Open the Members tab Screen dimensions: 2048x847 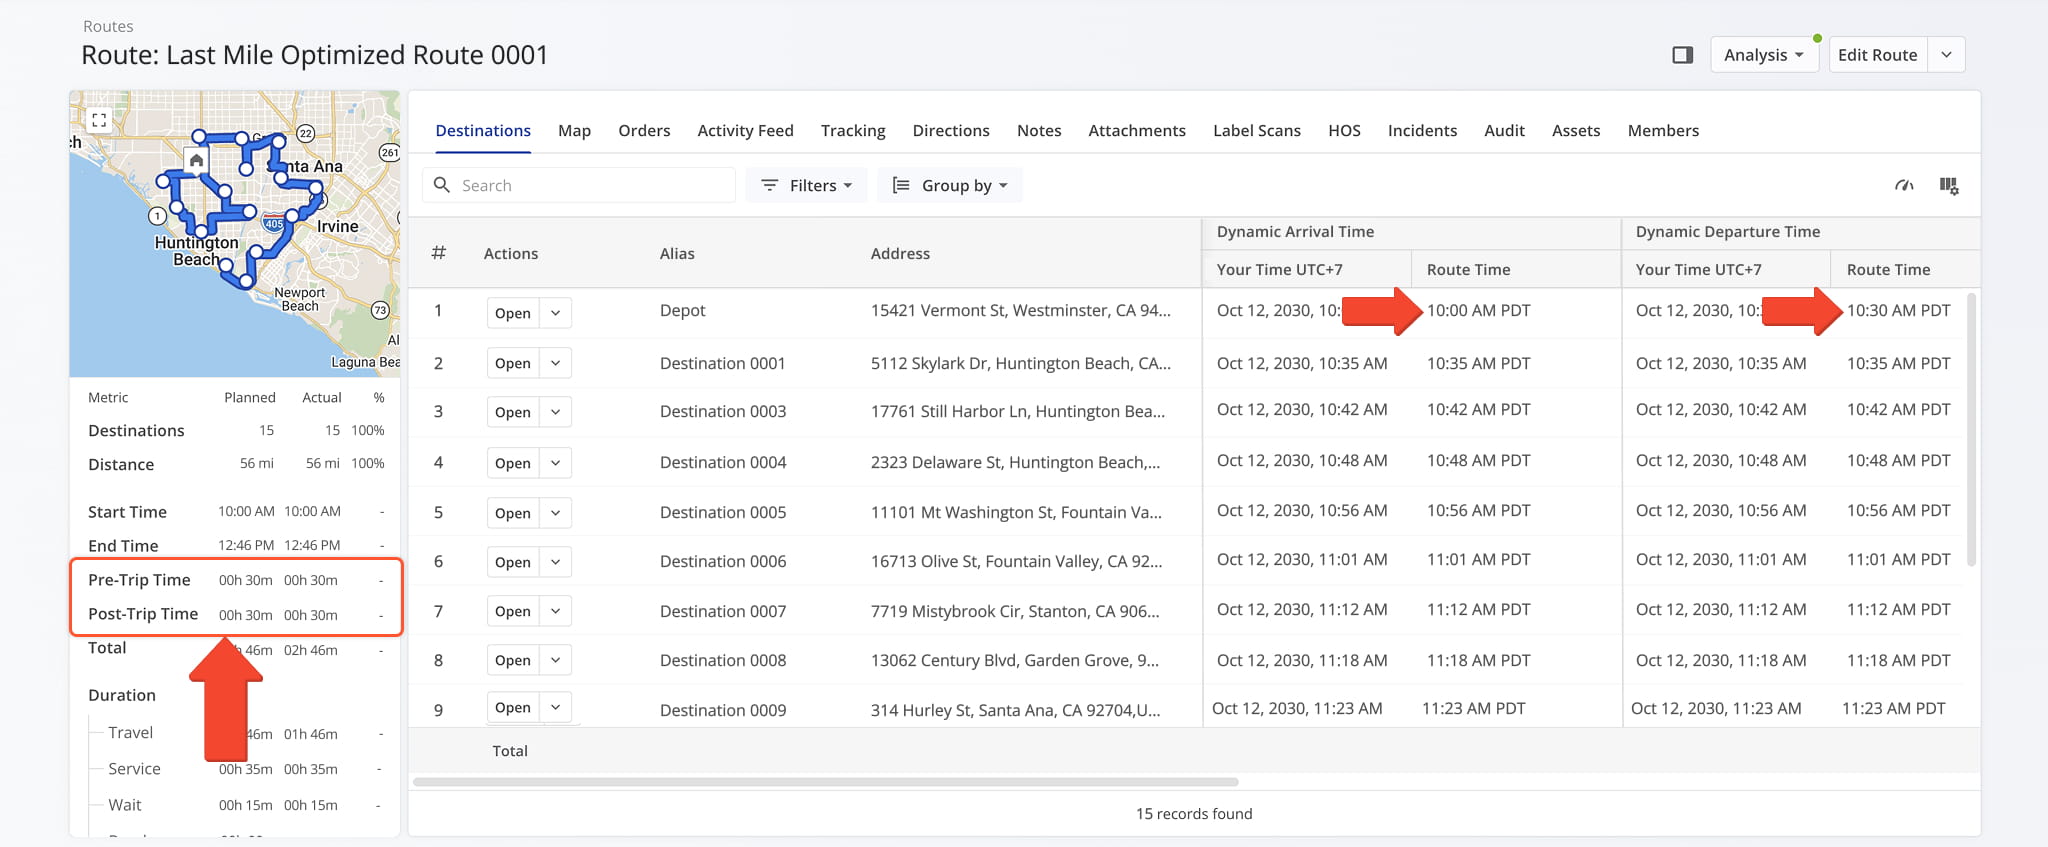click(x=1663, y=131)
